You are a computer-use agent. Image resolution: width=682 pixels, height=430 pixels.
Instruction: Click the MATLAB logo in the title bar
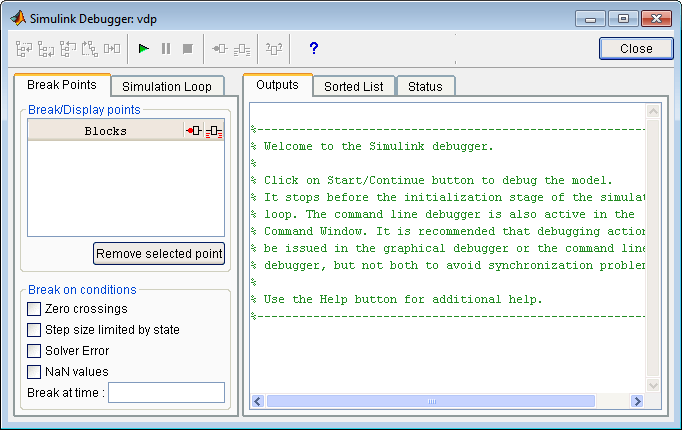(x=17, y=18)
